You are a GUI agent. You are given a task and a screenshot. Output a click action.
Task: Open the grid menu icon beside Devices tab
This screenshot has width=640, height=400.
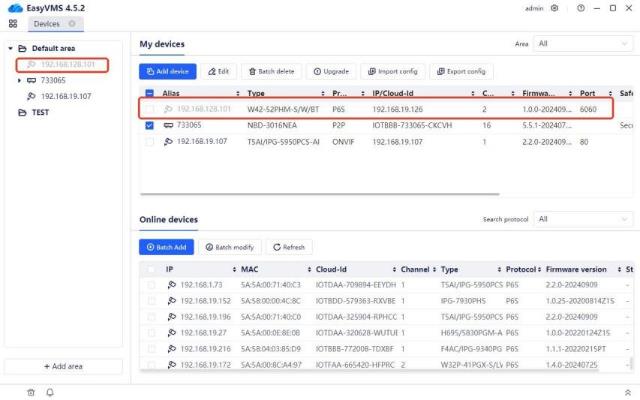click(x=13, y=23)
